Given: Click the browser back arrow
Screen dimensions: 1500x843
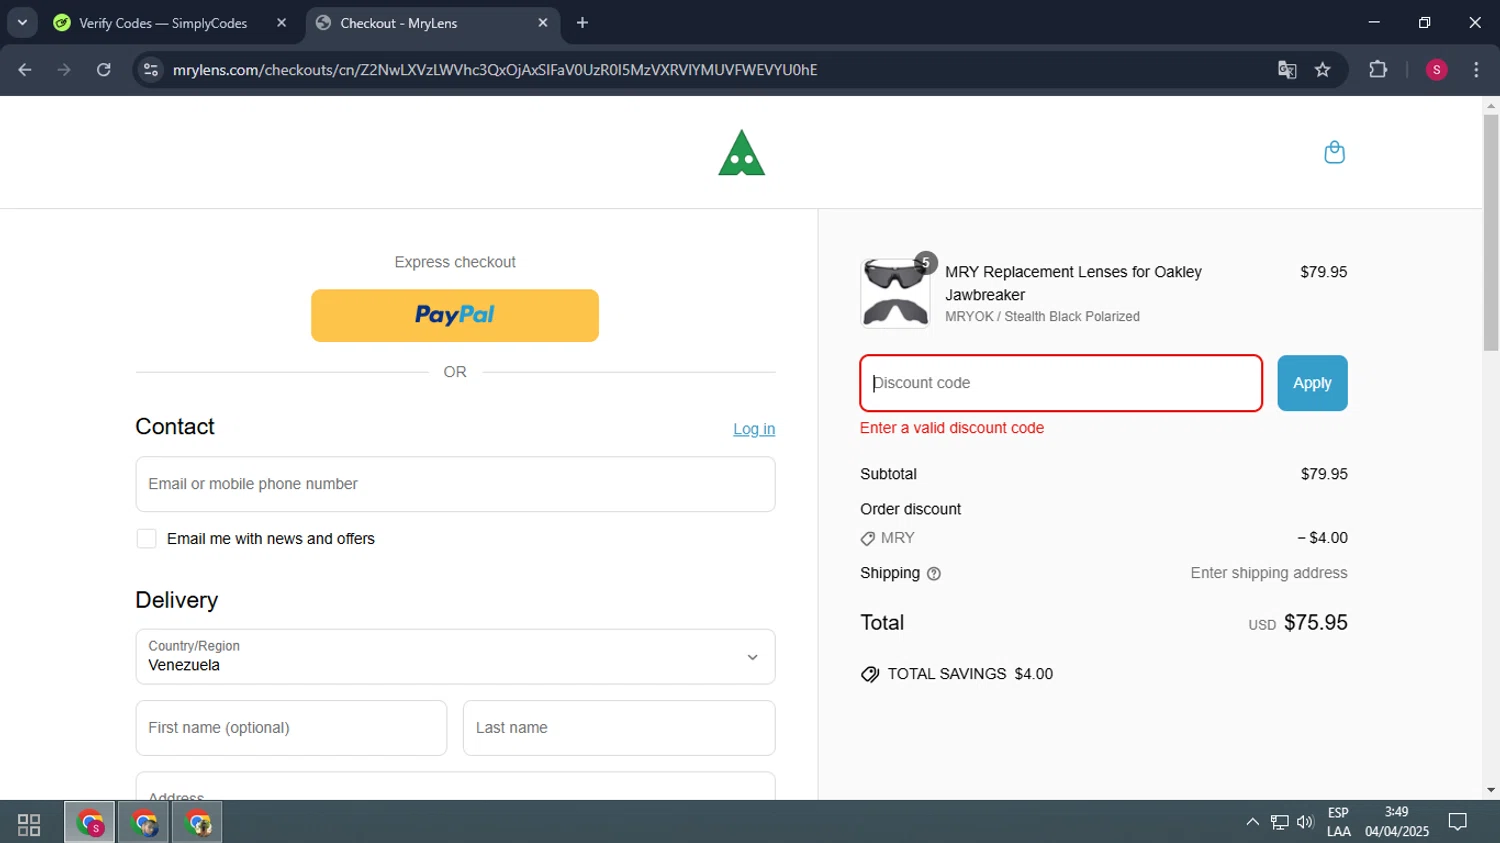Looking at the screenshot, I should tap(25, 70).
